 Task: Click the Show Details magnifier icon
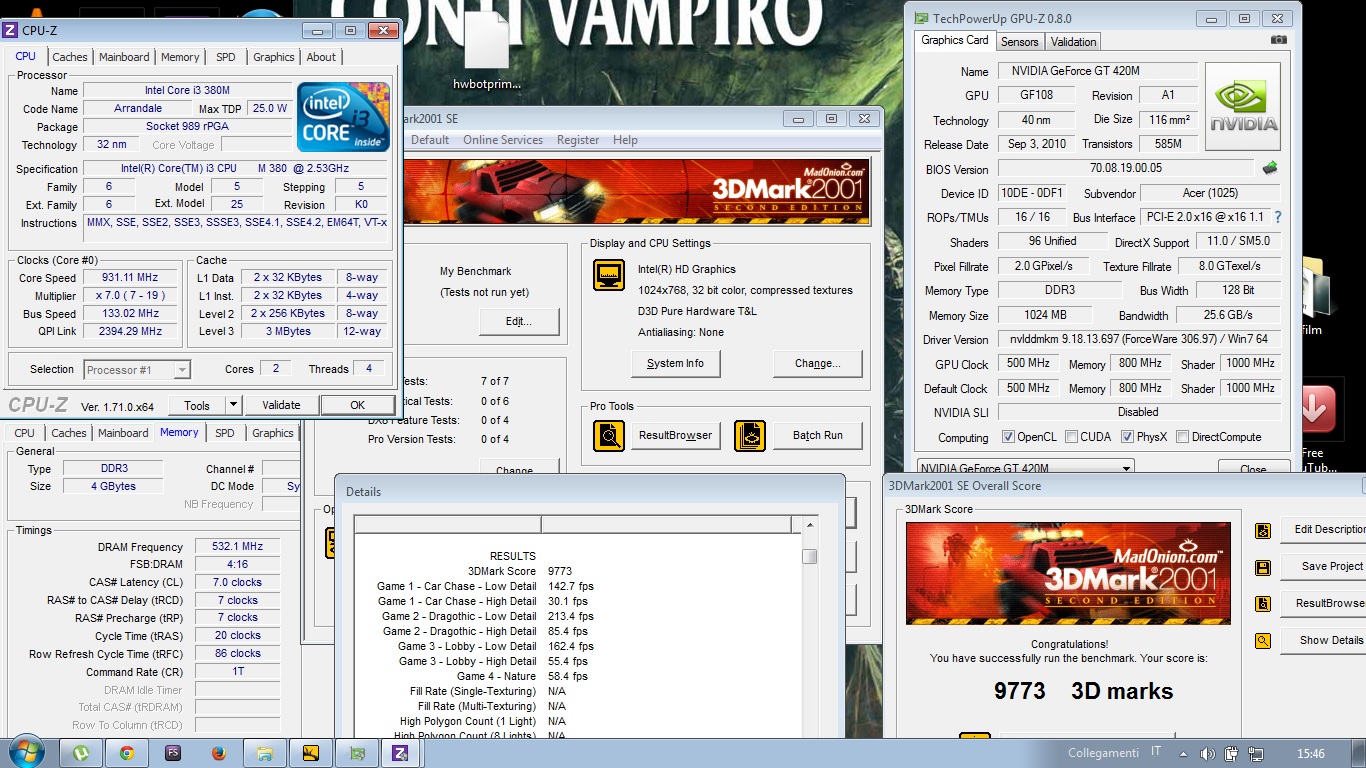1263,641
